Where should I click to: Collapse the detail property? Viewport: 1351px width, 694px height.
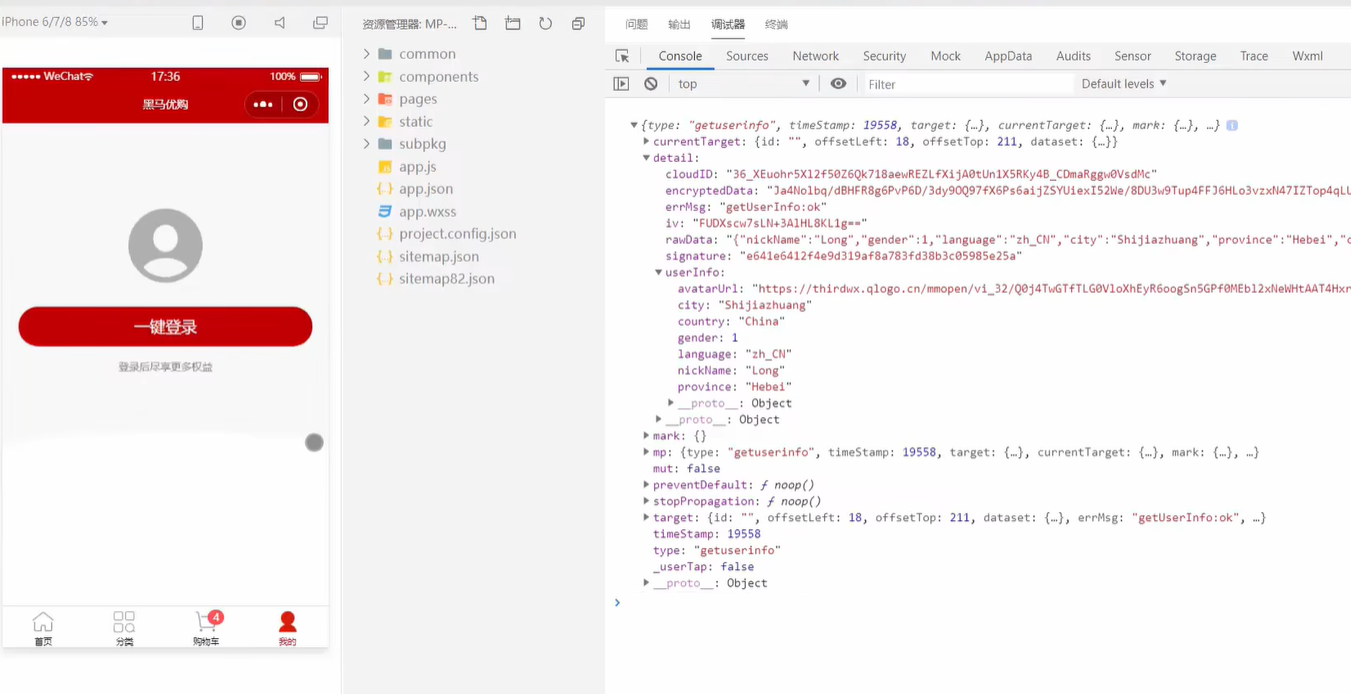pyautogui.click(x=646, y=158)
